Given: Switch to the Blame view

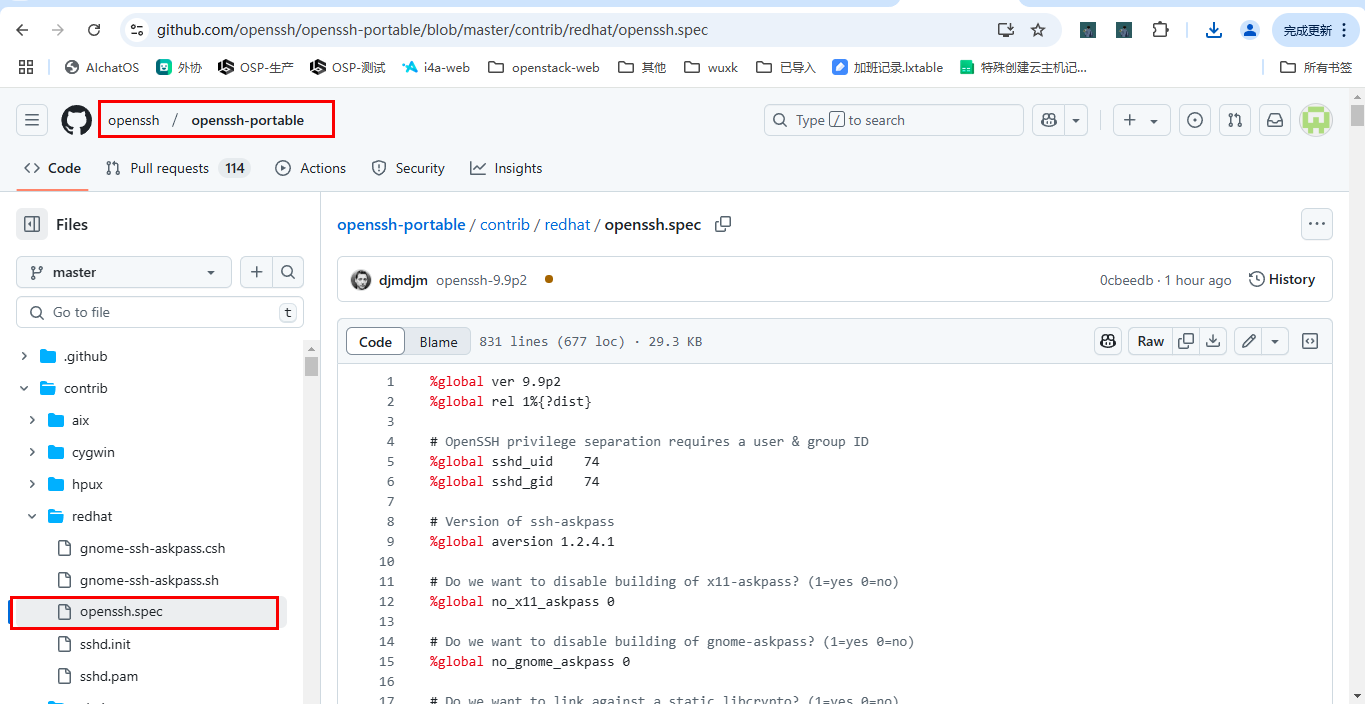Looking at the screenshot, I should [438, 342].
